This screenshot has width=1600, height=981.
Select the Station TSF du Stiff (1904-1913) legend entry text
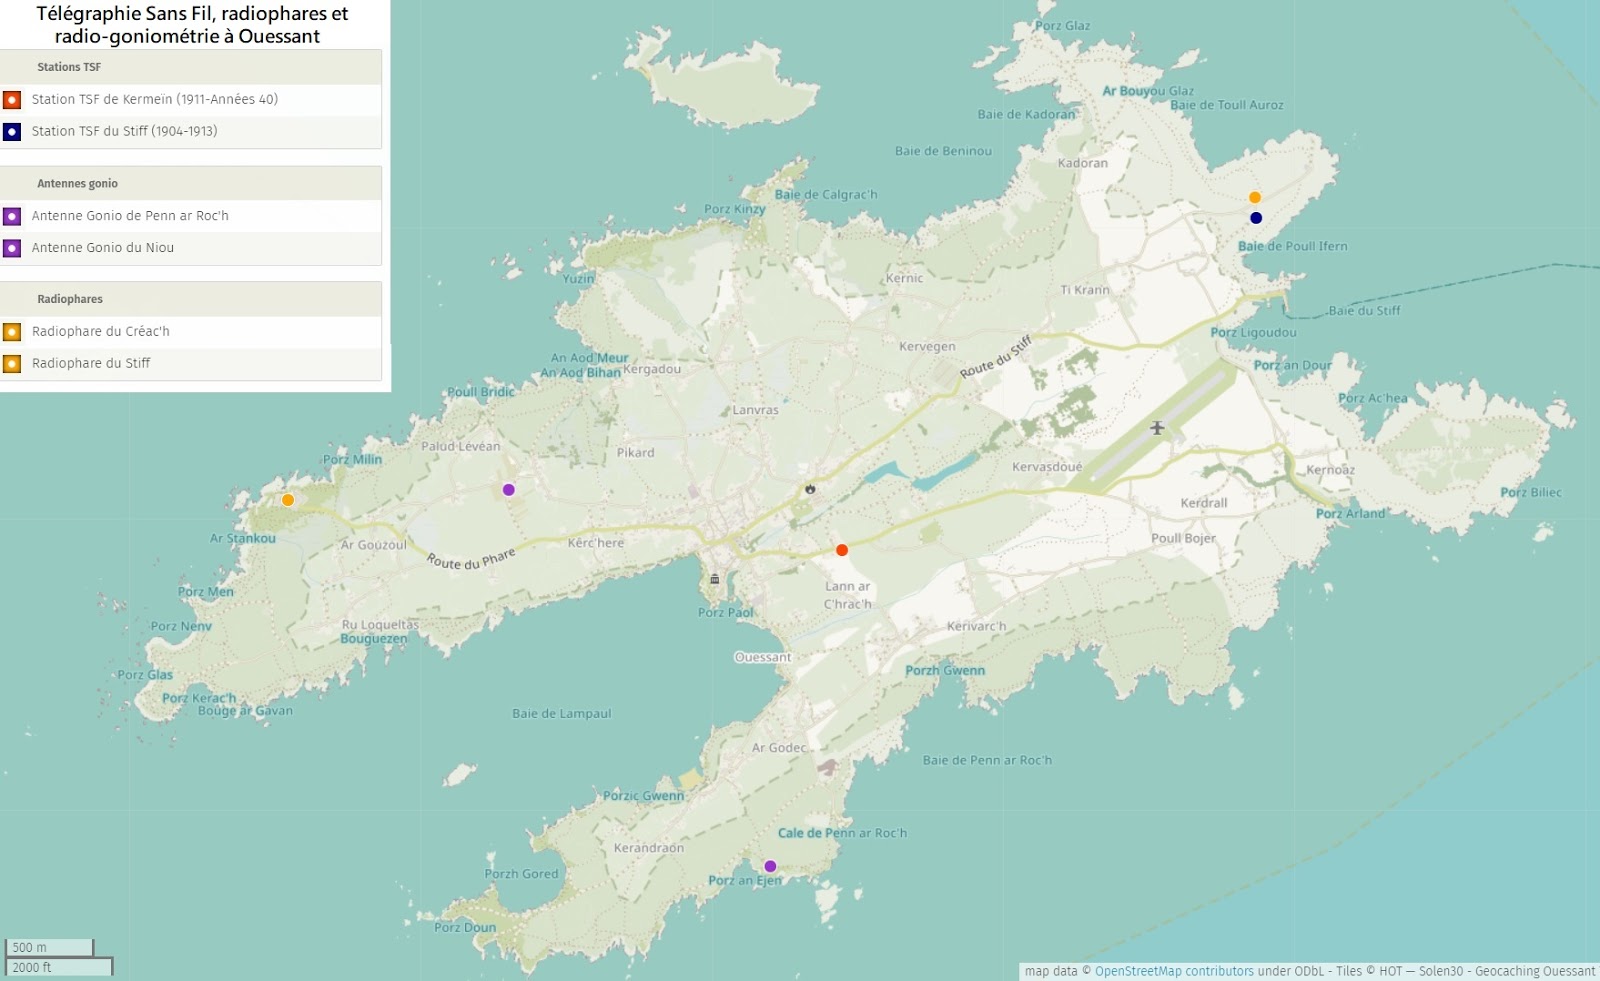pyautogui.click(x=124, y=131)
